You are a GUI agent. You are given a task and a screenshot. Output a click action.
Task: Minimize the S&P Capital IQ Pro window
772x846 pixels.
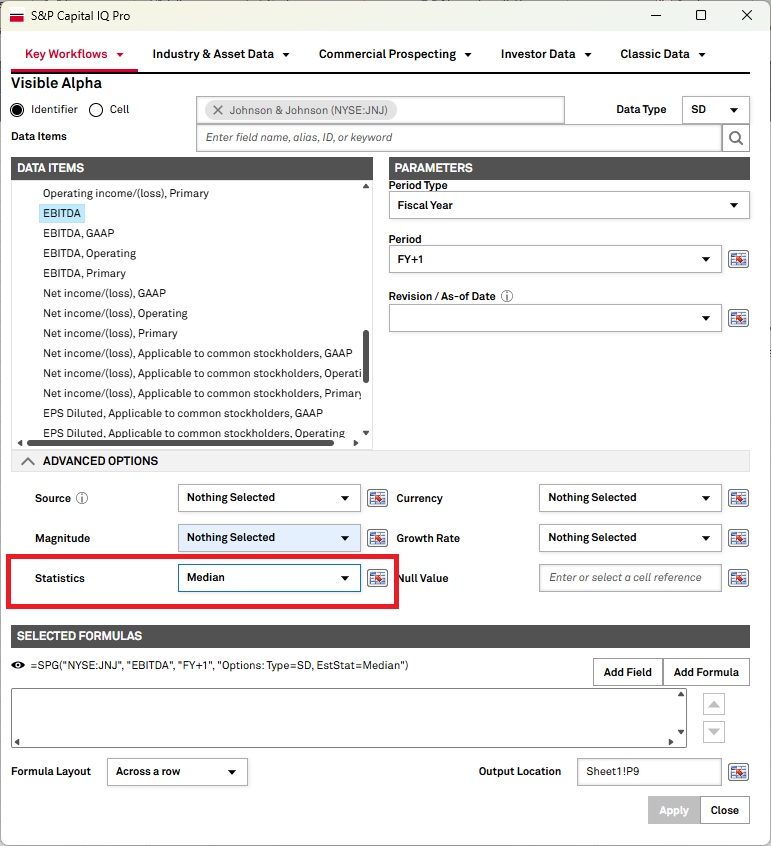(655, 15)
